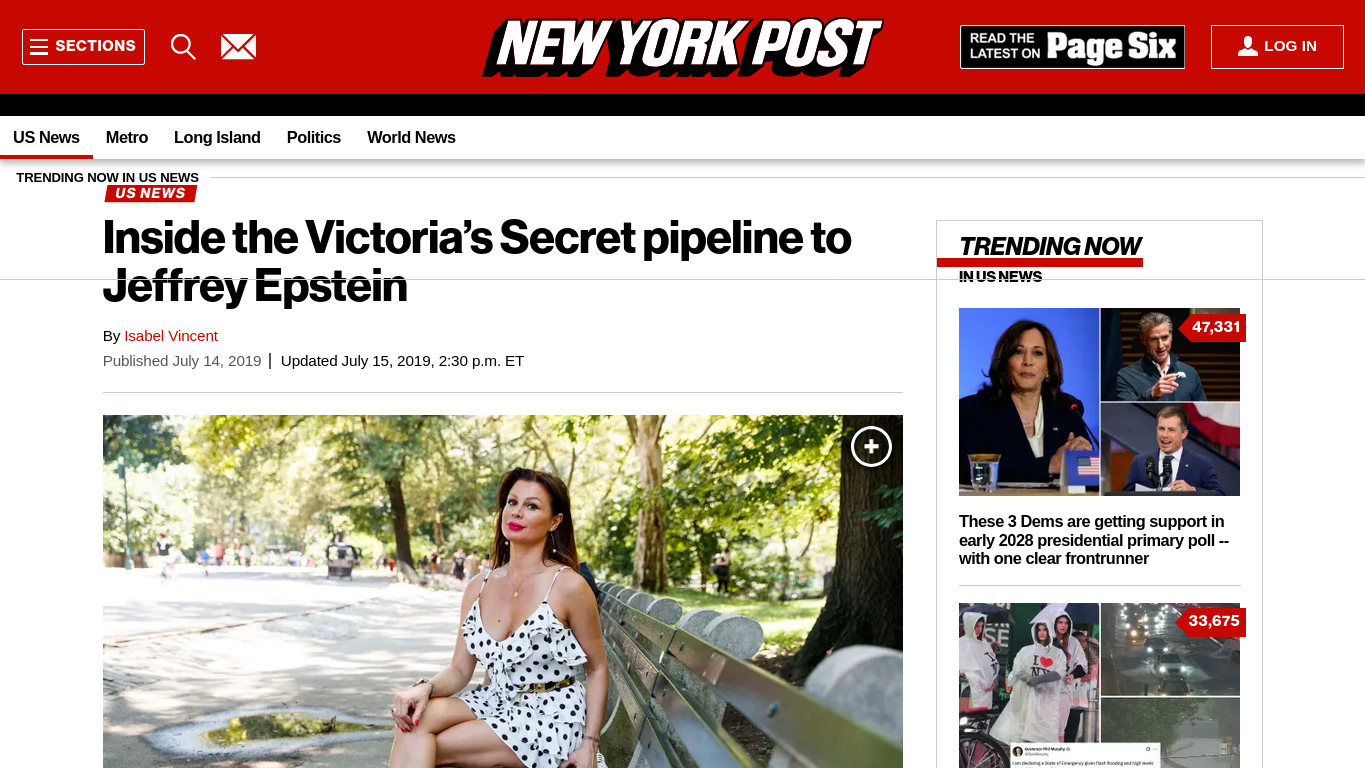Click the New York Post logo

pyautogui.click(x=682, y=47)
